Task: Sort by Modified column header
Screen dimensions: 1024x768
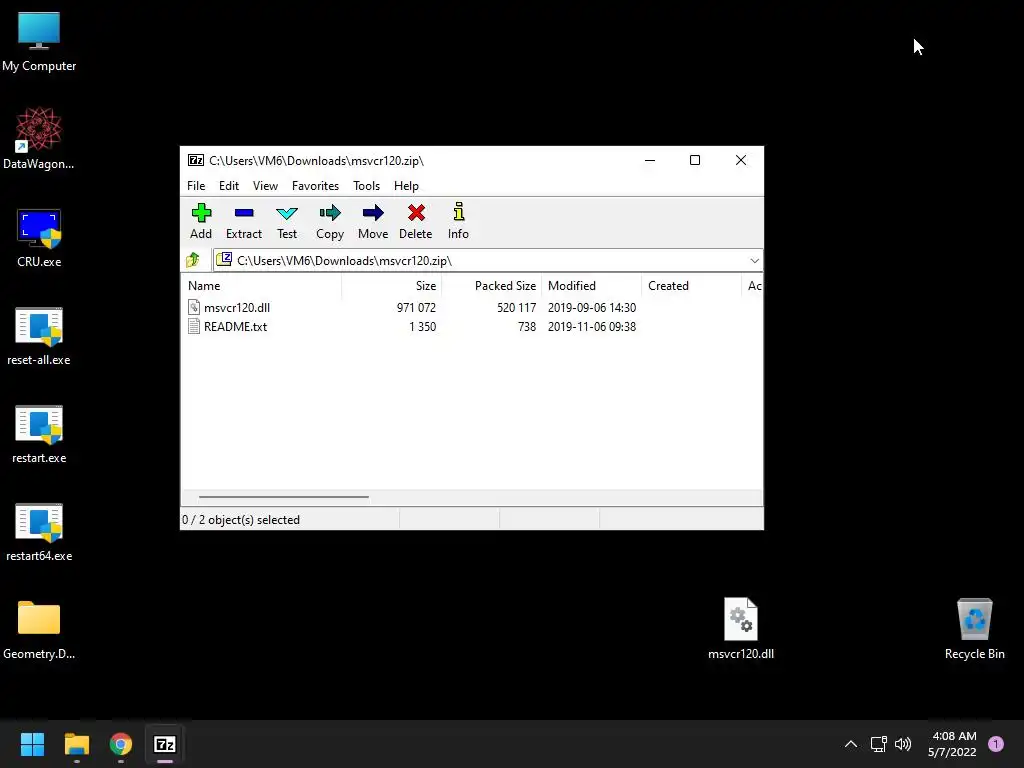Action: (592, 285)
